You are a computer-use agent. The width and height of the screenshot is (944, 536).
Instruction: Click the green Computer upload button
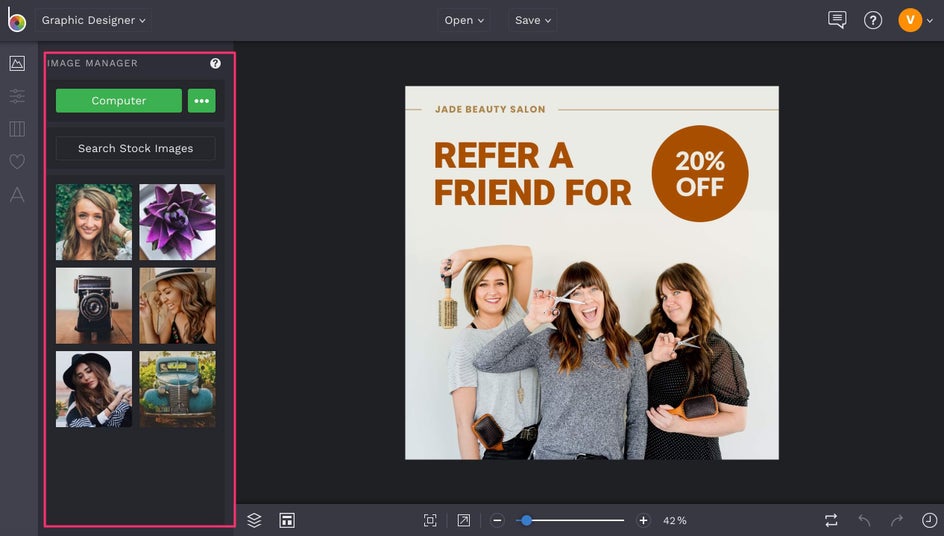pyautogui.click(x=119, y=101)
